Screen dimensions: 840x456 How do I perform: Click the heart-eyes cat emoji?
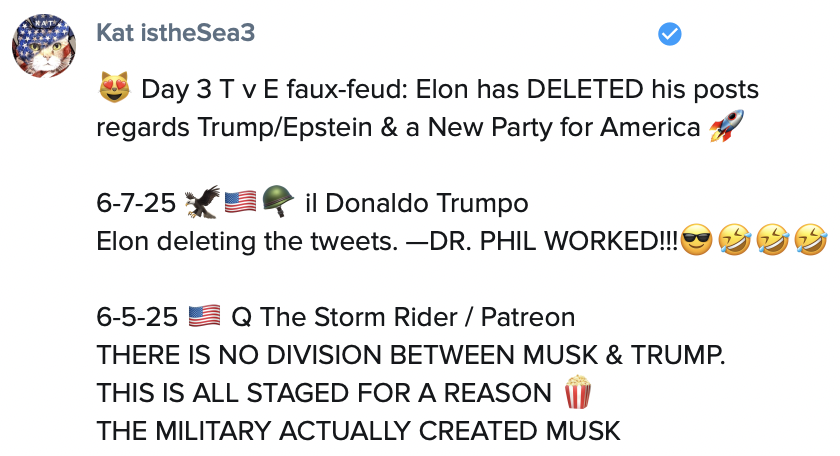point(115,91)
